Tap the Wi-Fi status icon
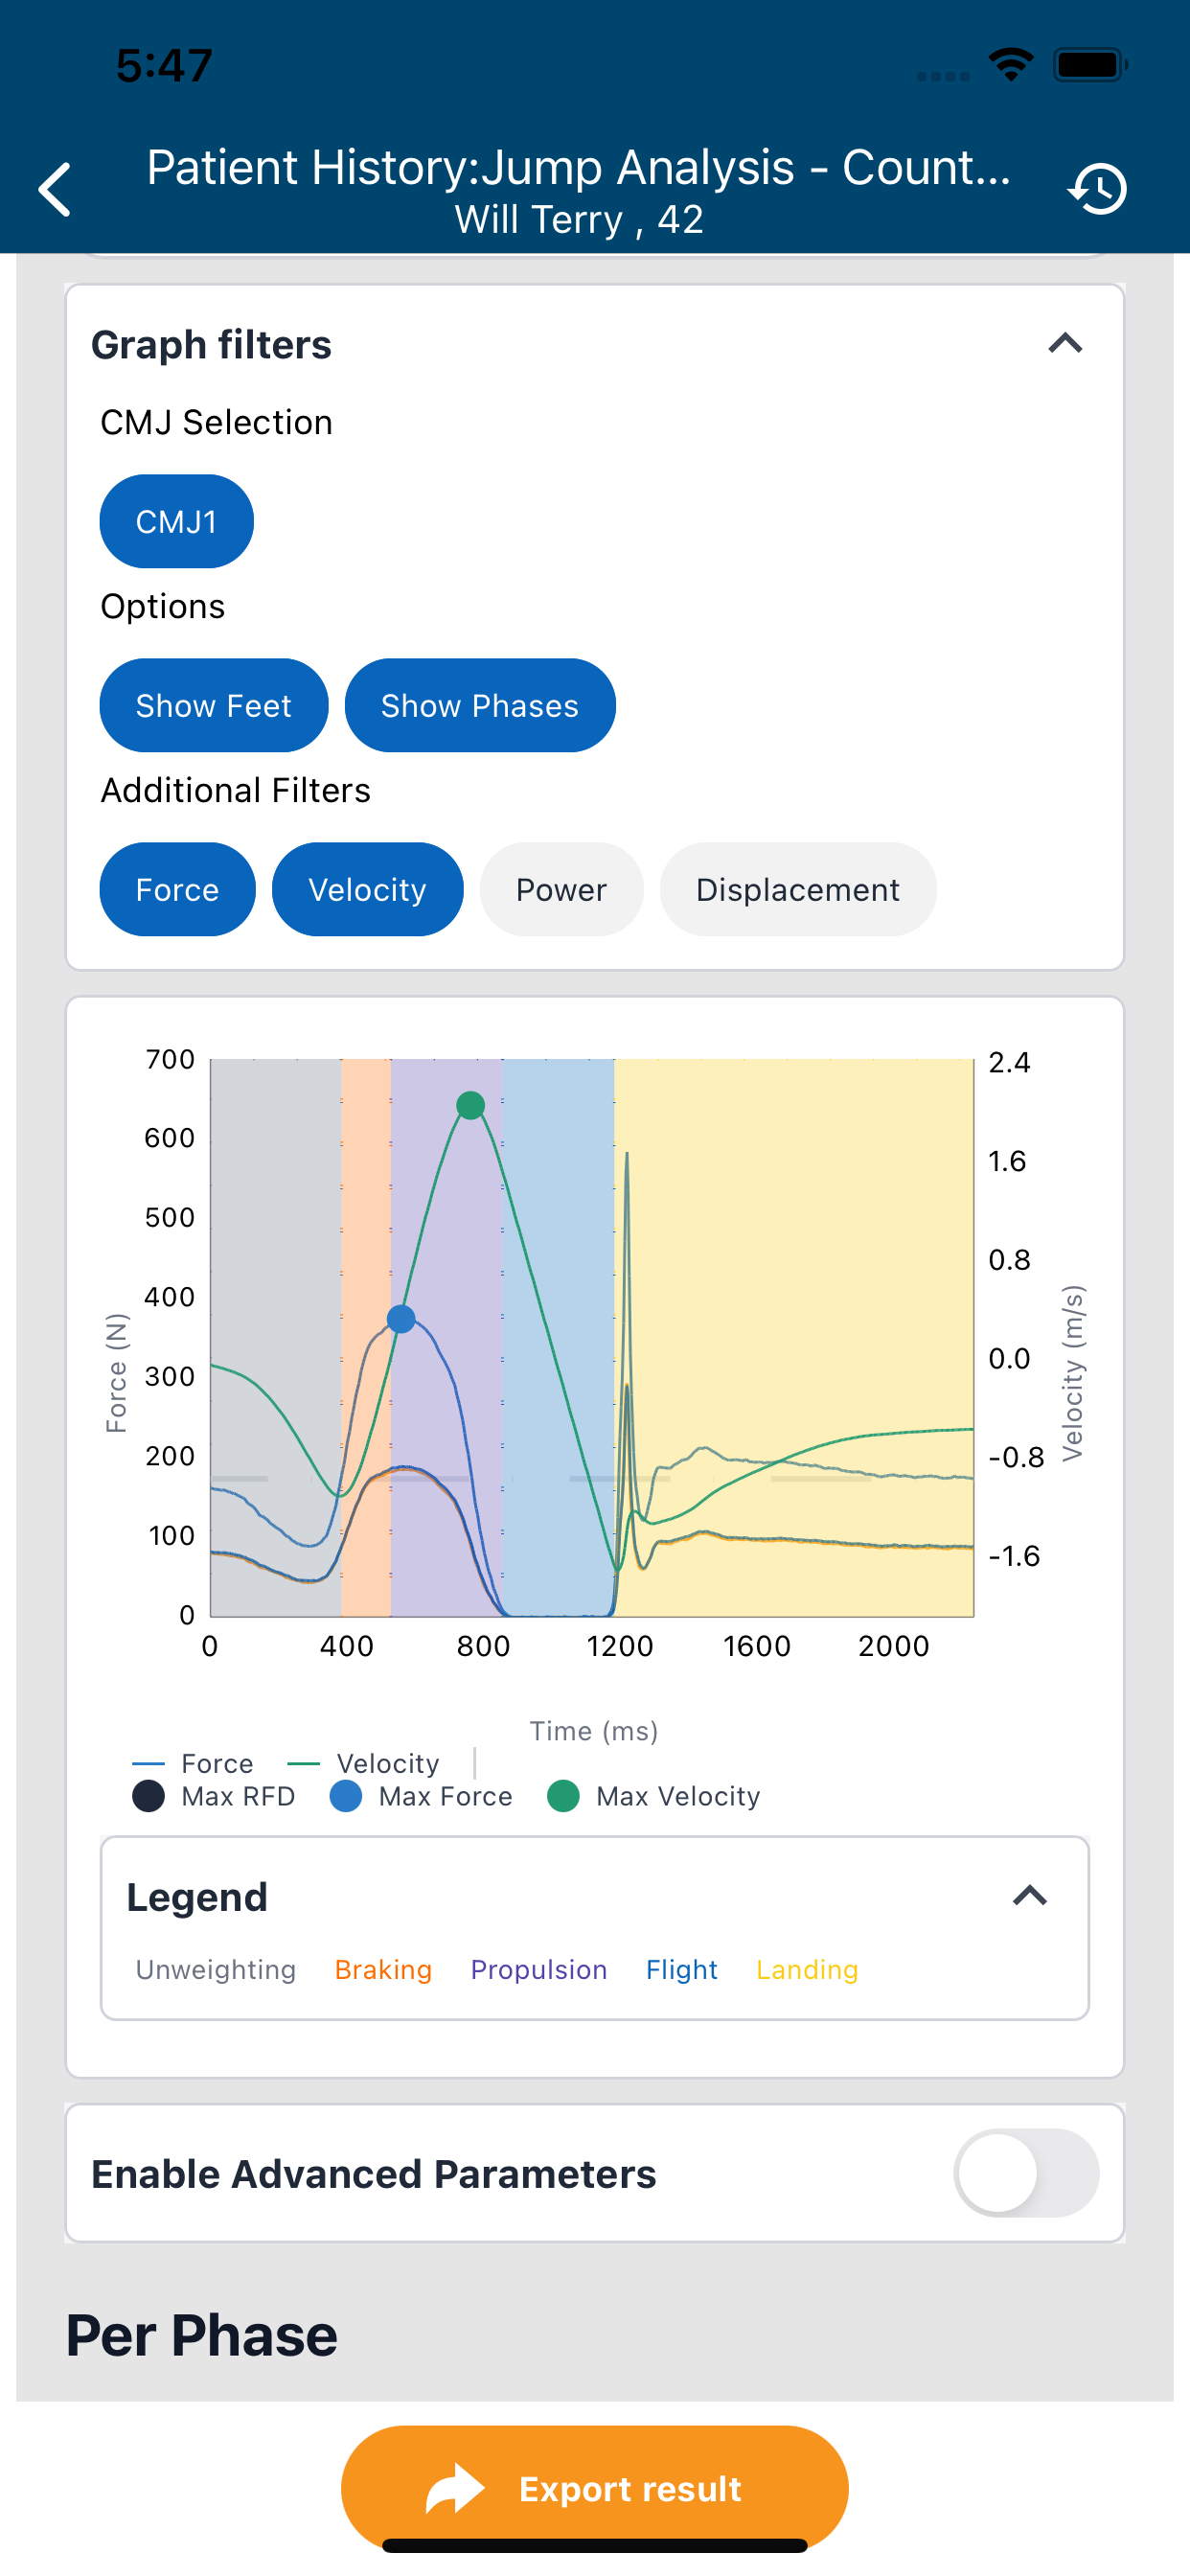1190x2576 pixels. 1011,65
